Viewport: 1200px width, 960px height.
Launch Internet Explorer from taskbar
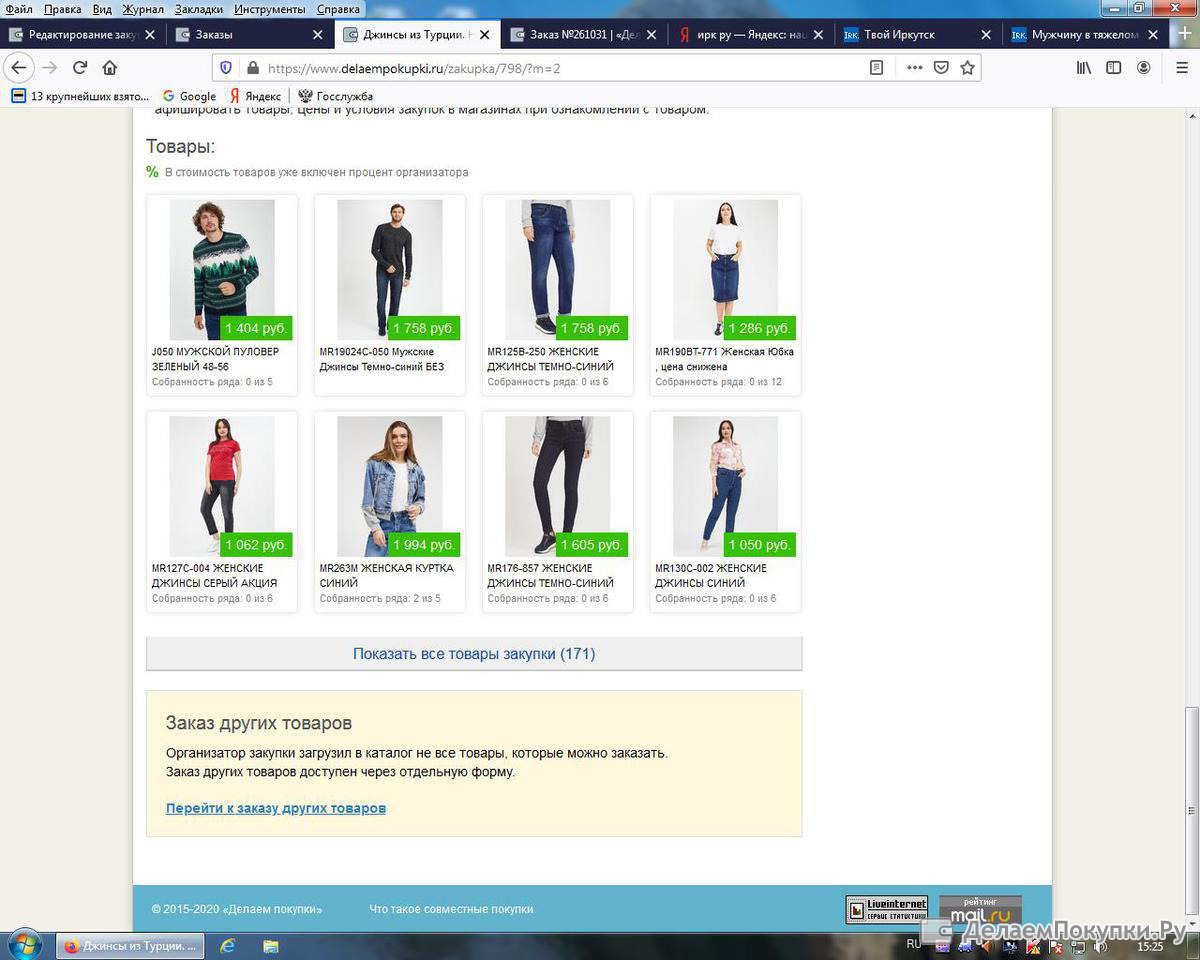pos(227,945)
